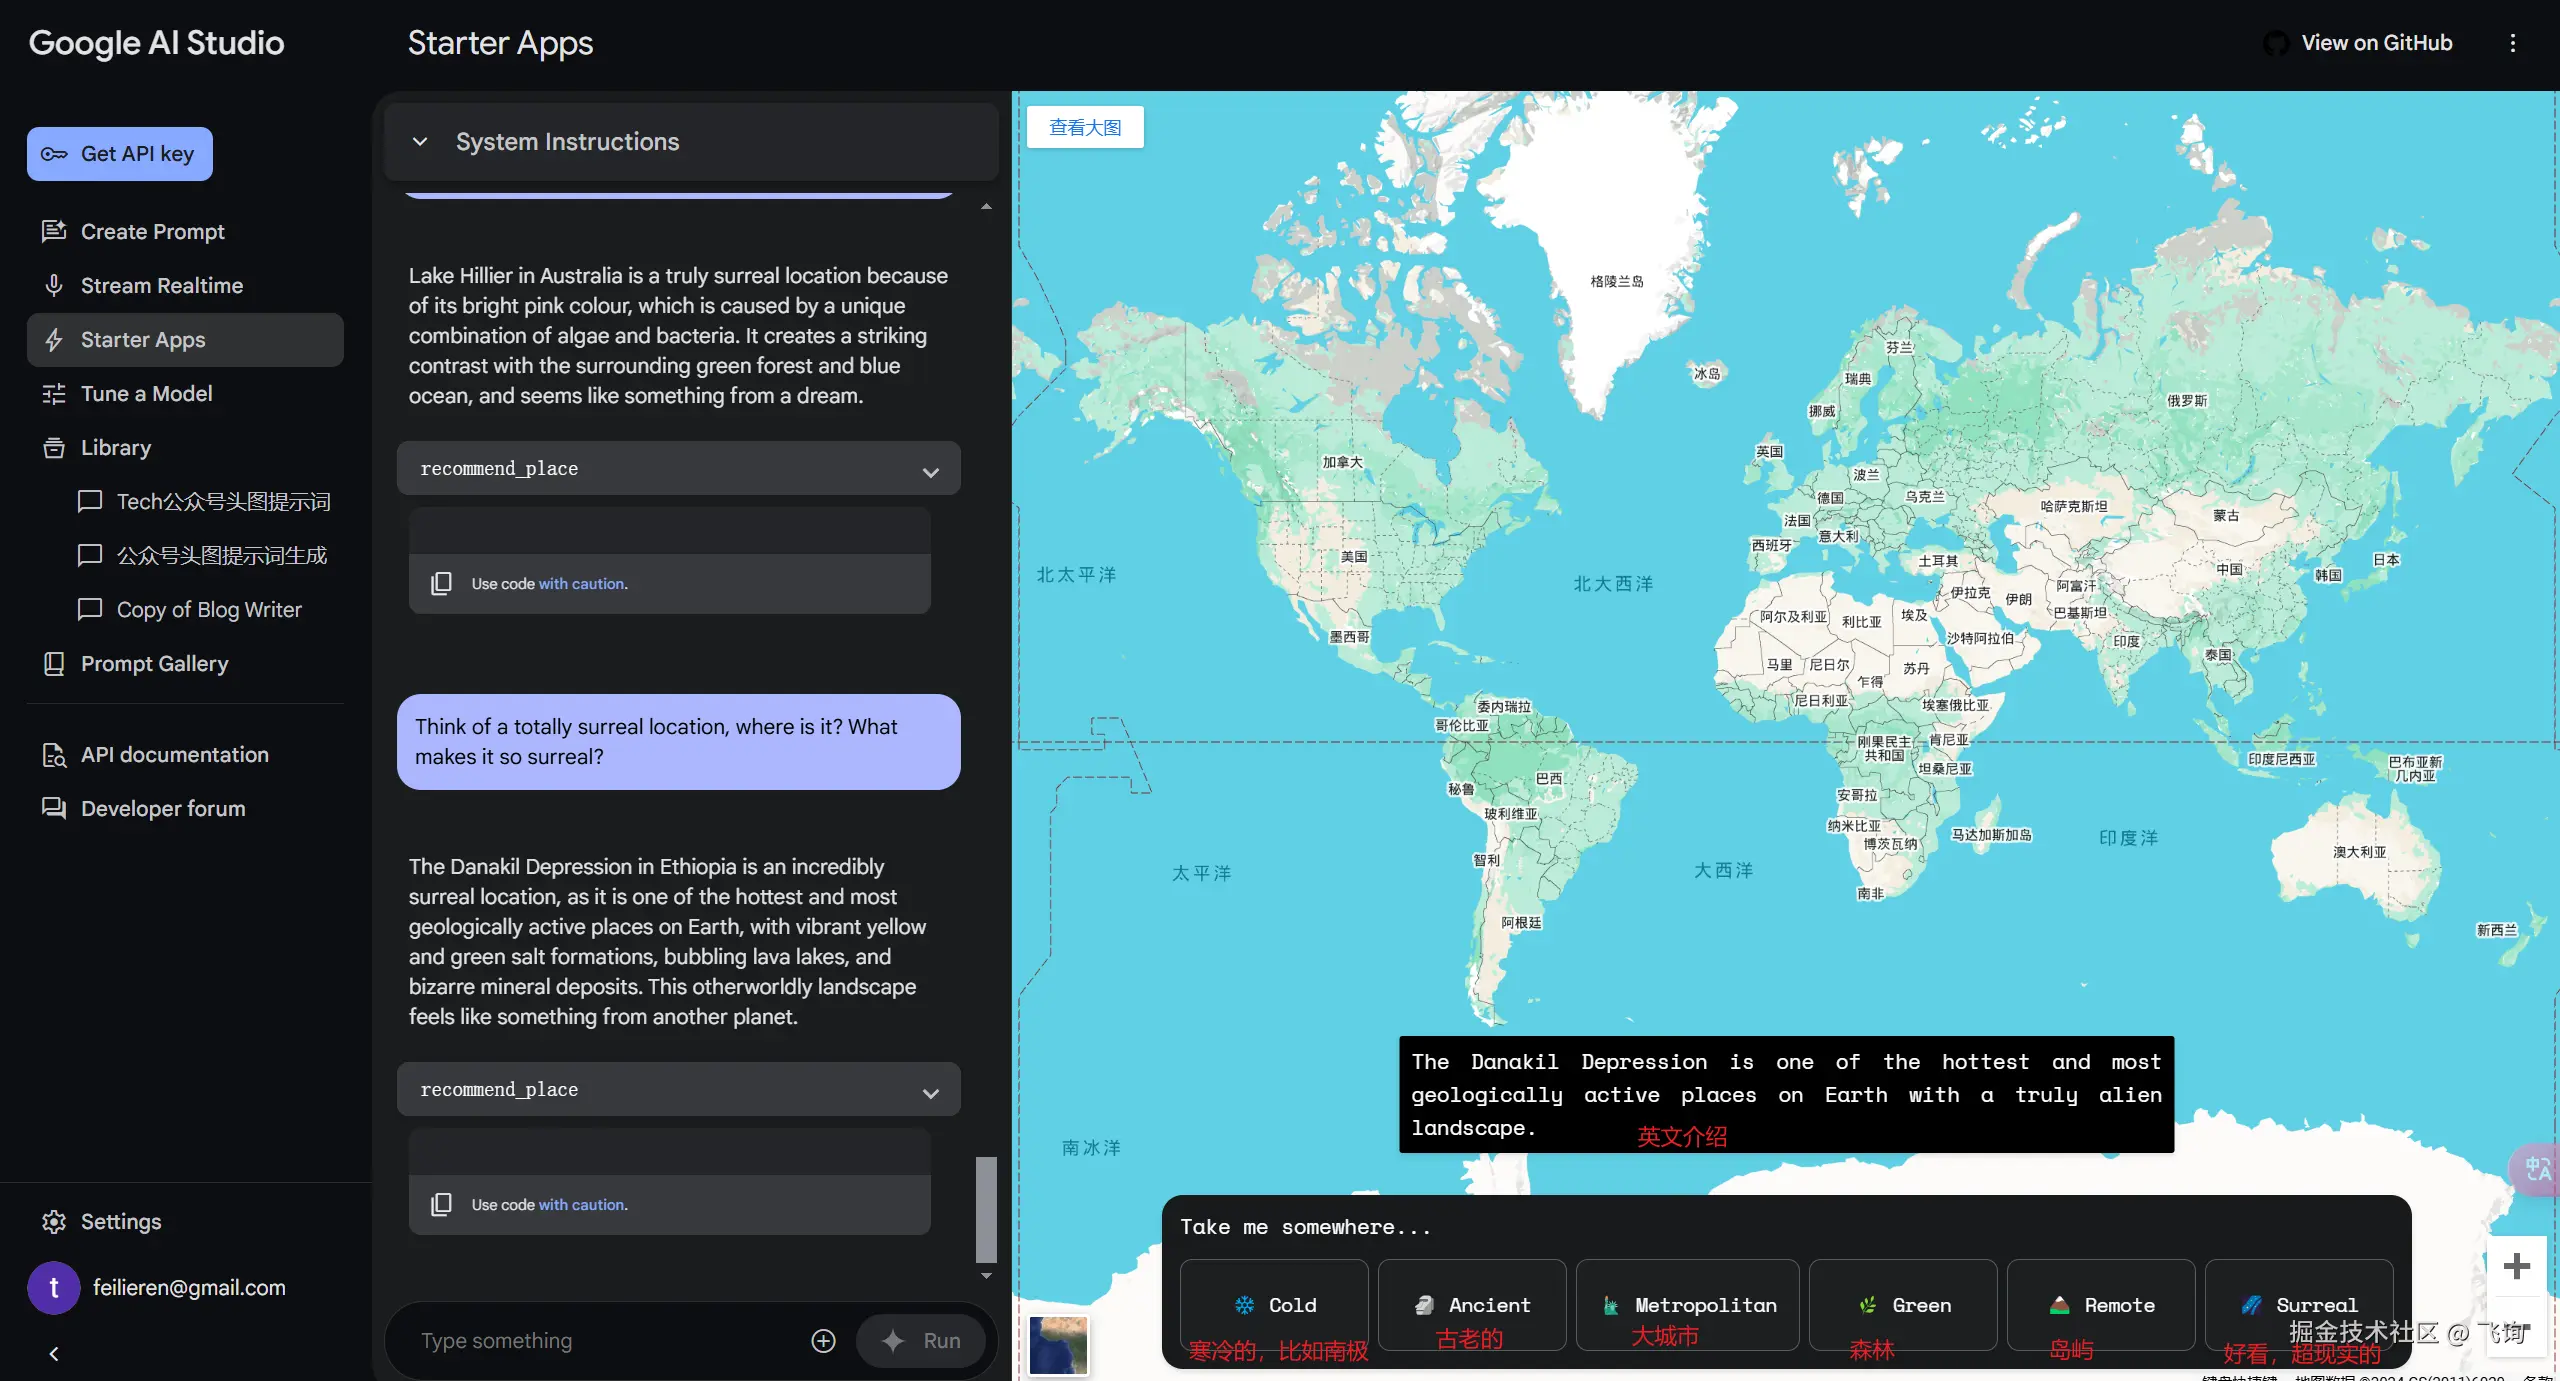Click the translate bubble icon on the map edge
The image size is (2560, 1381).
click(x=2536, y=1168)
